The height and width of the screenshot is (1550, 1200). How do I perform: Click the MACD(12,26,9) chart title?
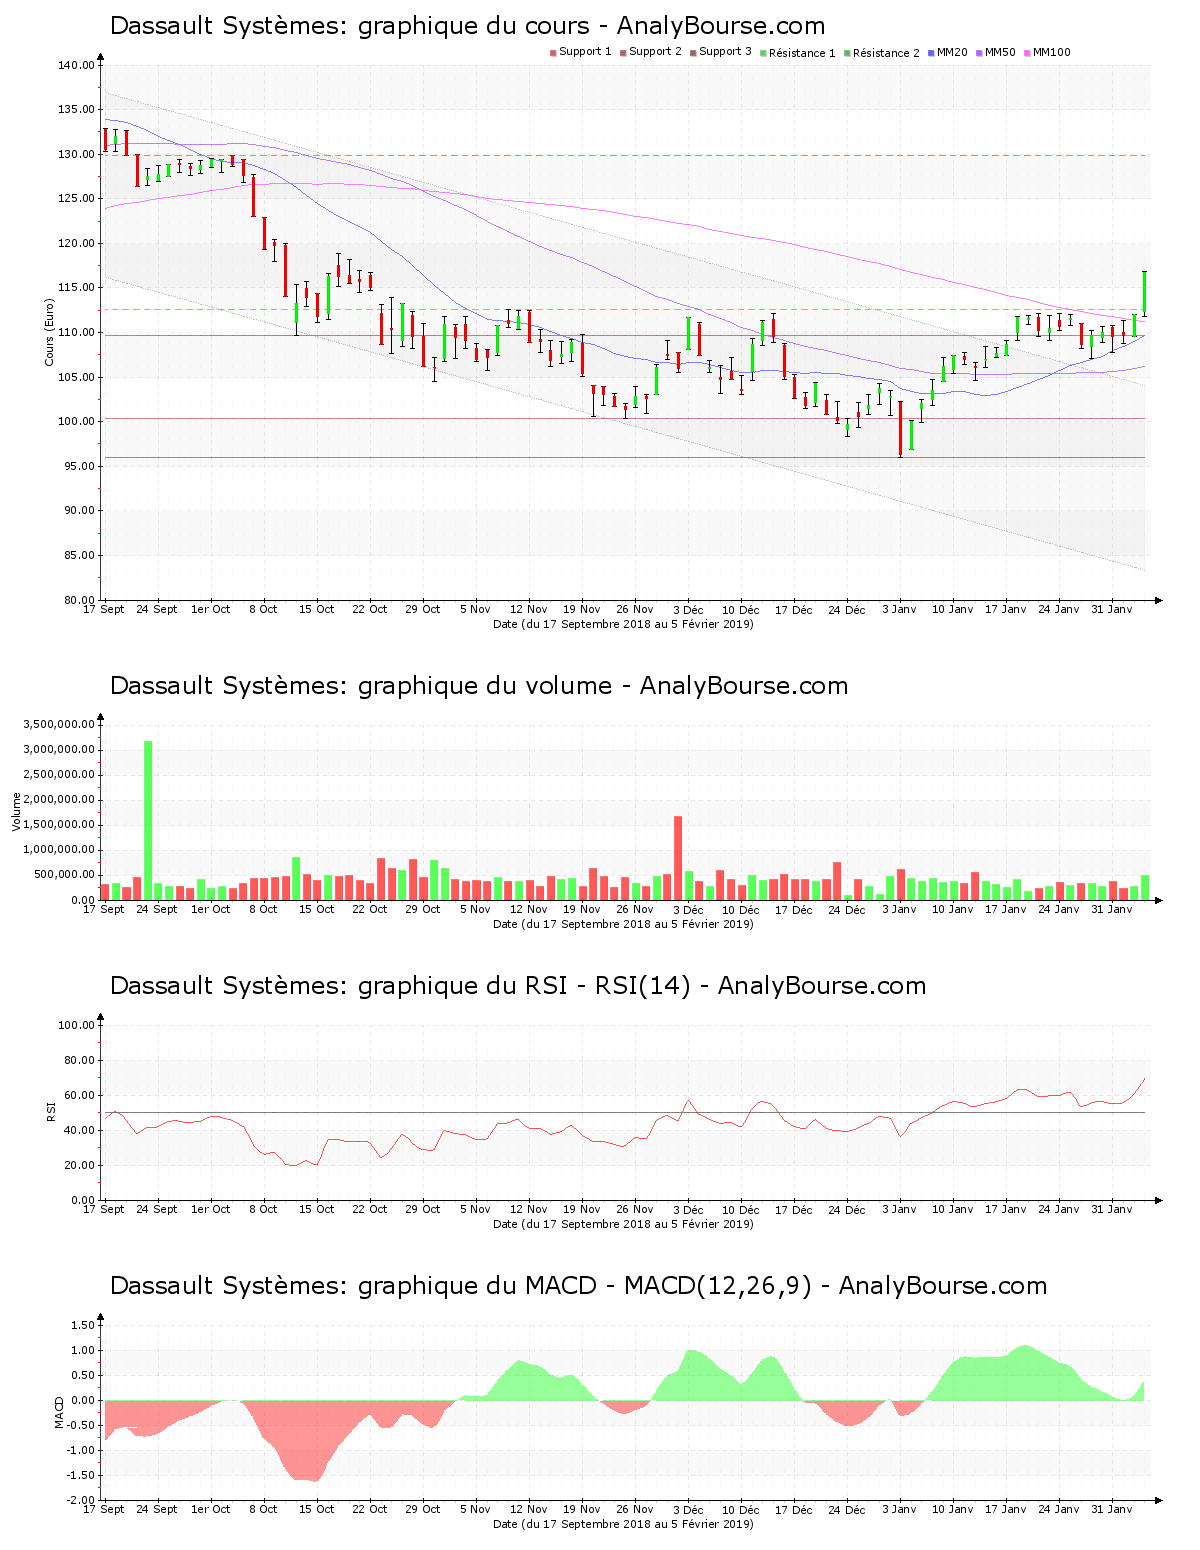tap(578, 1286)
